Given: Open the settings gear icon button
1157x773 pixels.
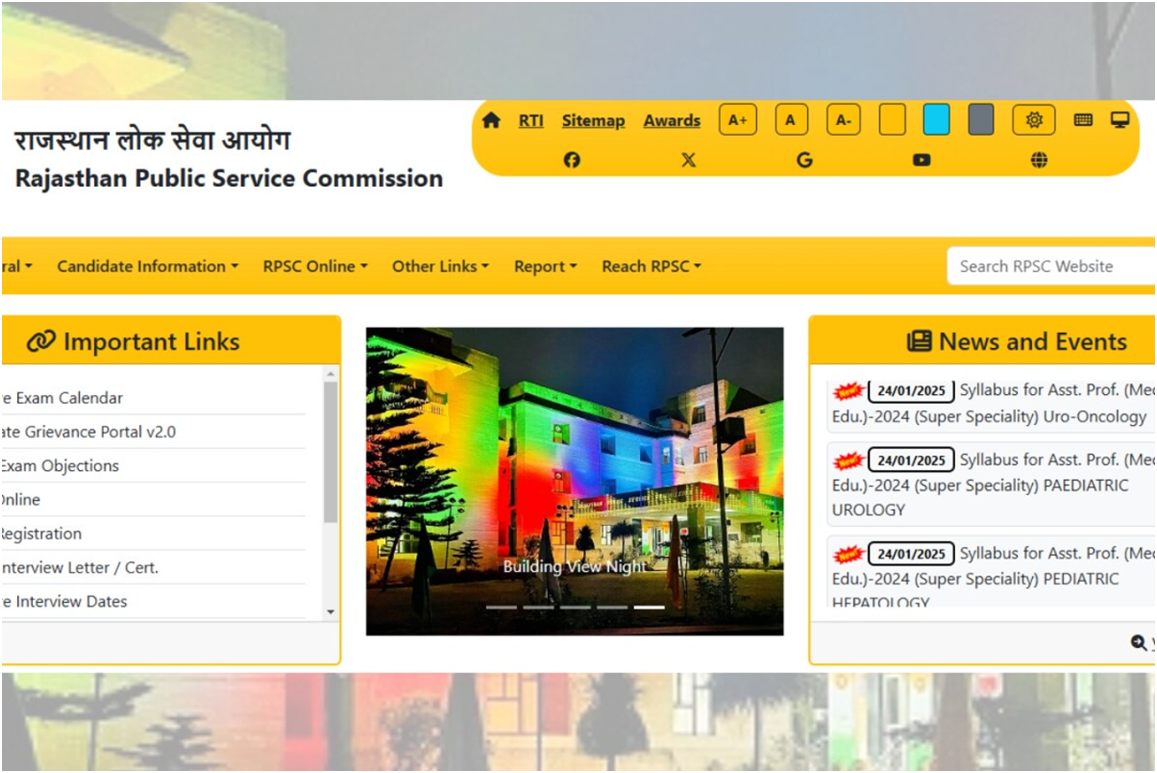Looking at the screenshot, I should (1033, 120).
